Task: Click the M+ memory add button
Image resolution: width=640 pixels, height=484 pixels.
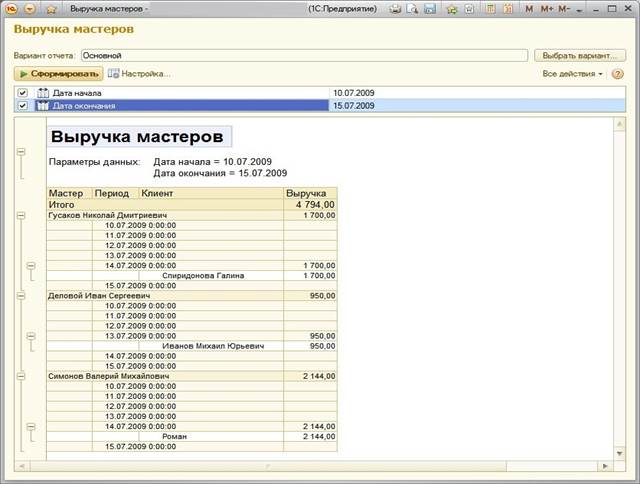Action: tap(547, 9)
